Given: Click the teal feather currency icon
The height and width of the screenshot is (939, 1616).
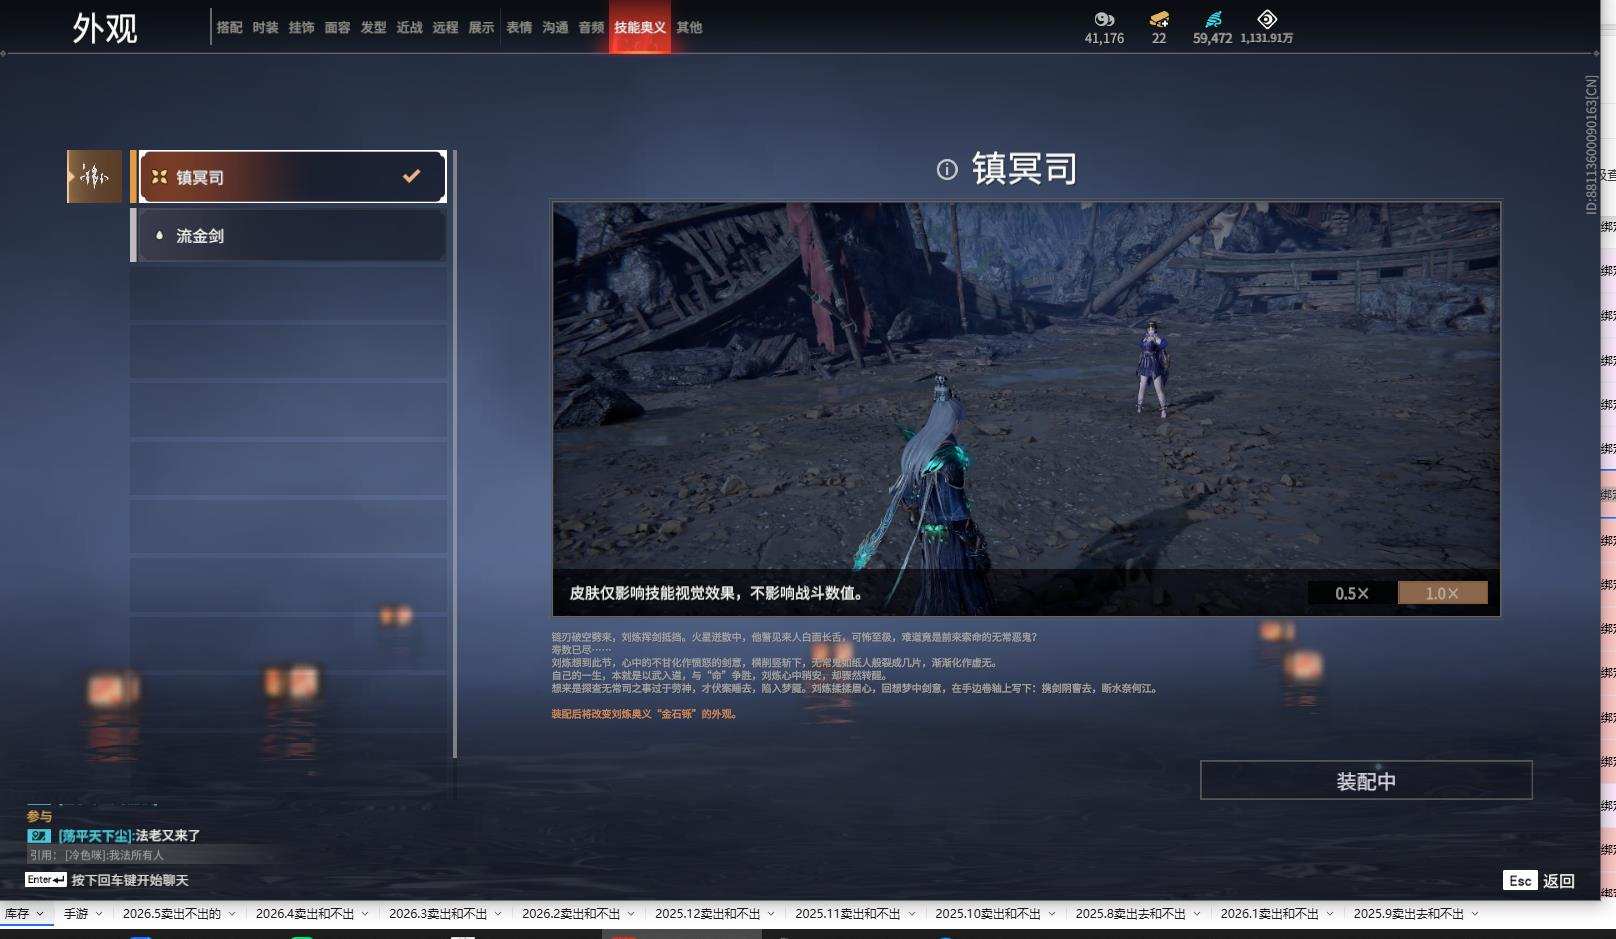Looking at the screenshot, I should pyautogui.click(x=1213, y=19).
